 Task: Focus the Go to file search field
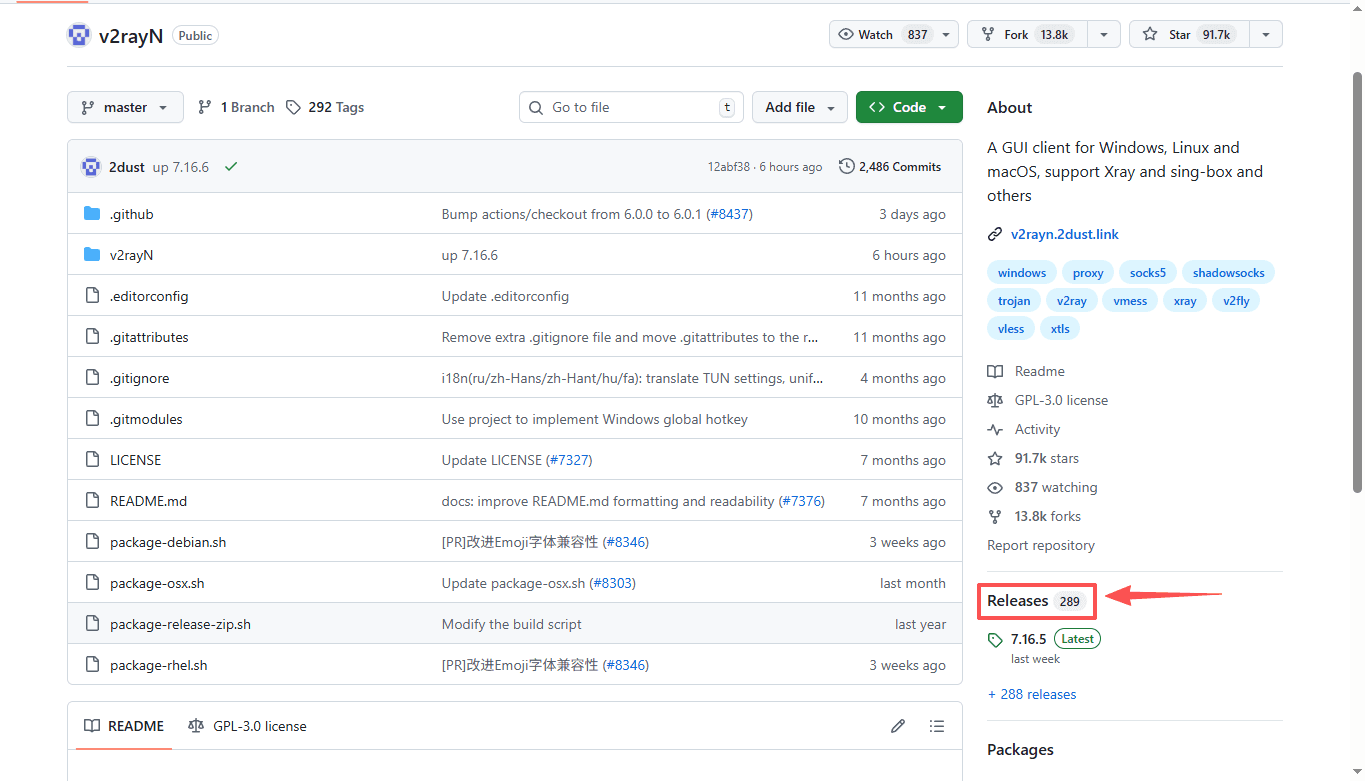point(630,107)
